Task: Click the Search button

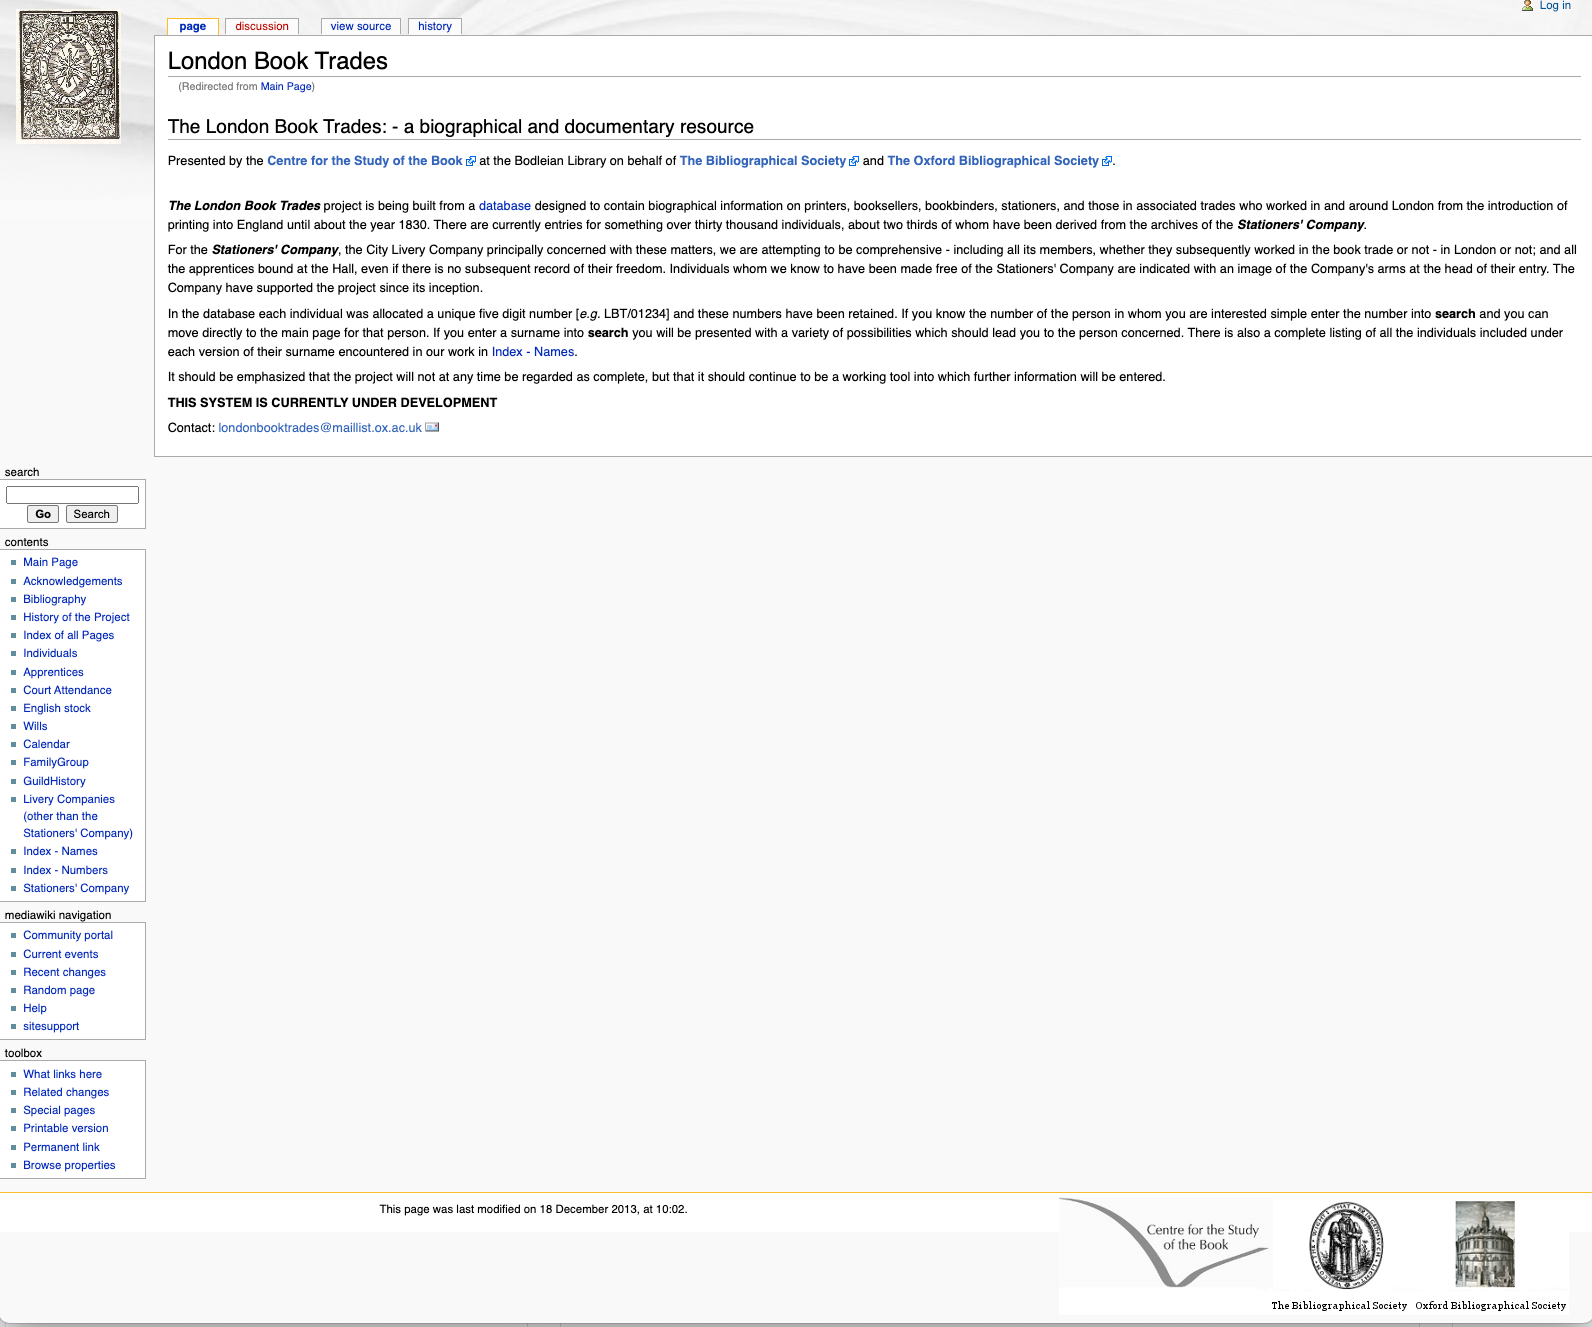Action: (92, 514)
